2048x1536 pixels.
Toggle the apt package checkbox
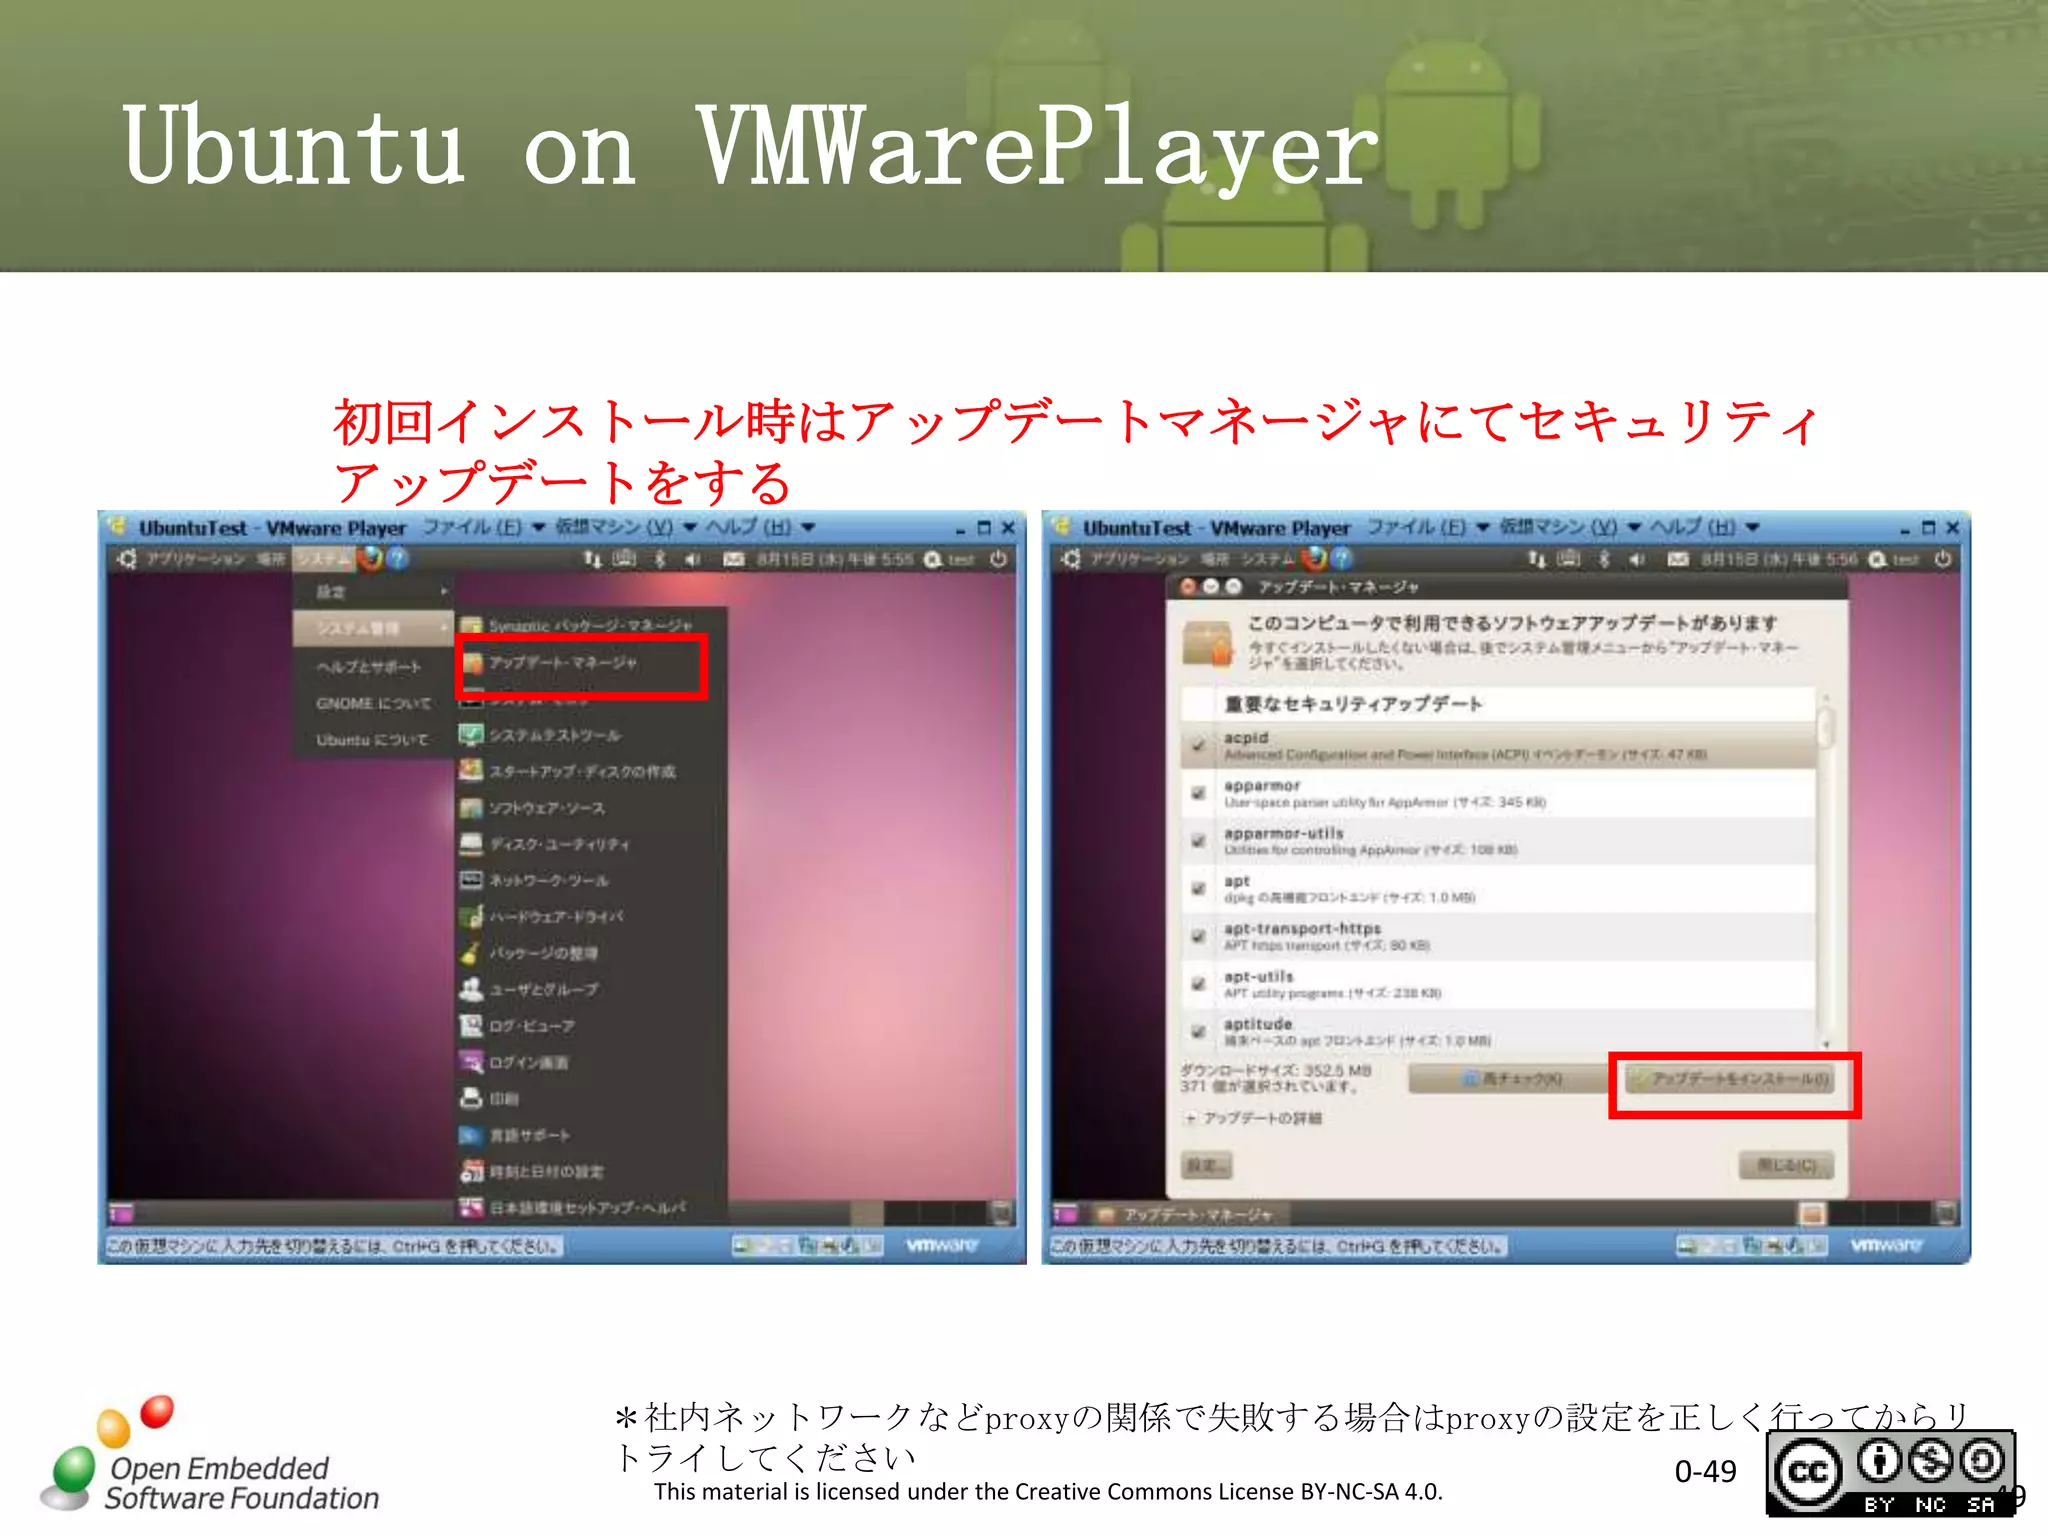(1198, 888)
